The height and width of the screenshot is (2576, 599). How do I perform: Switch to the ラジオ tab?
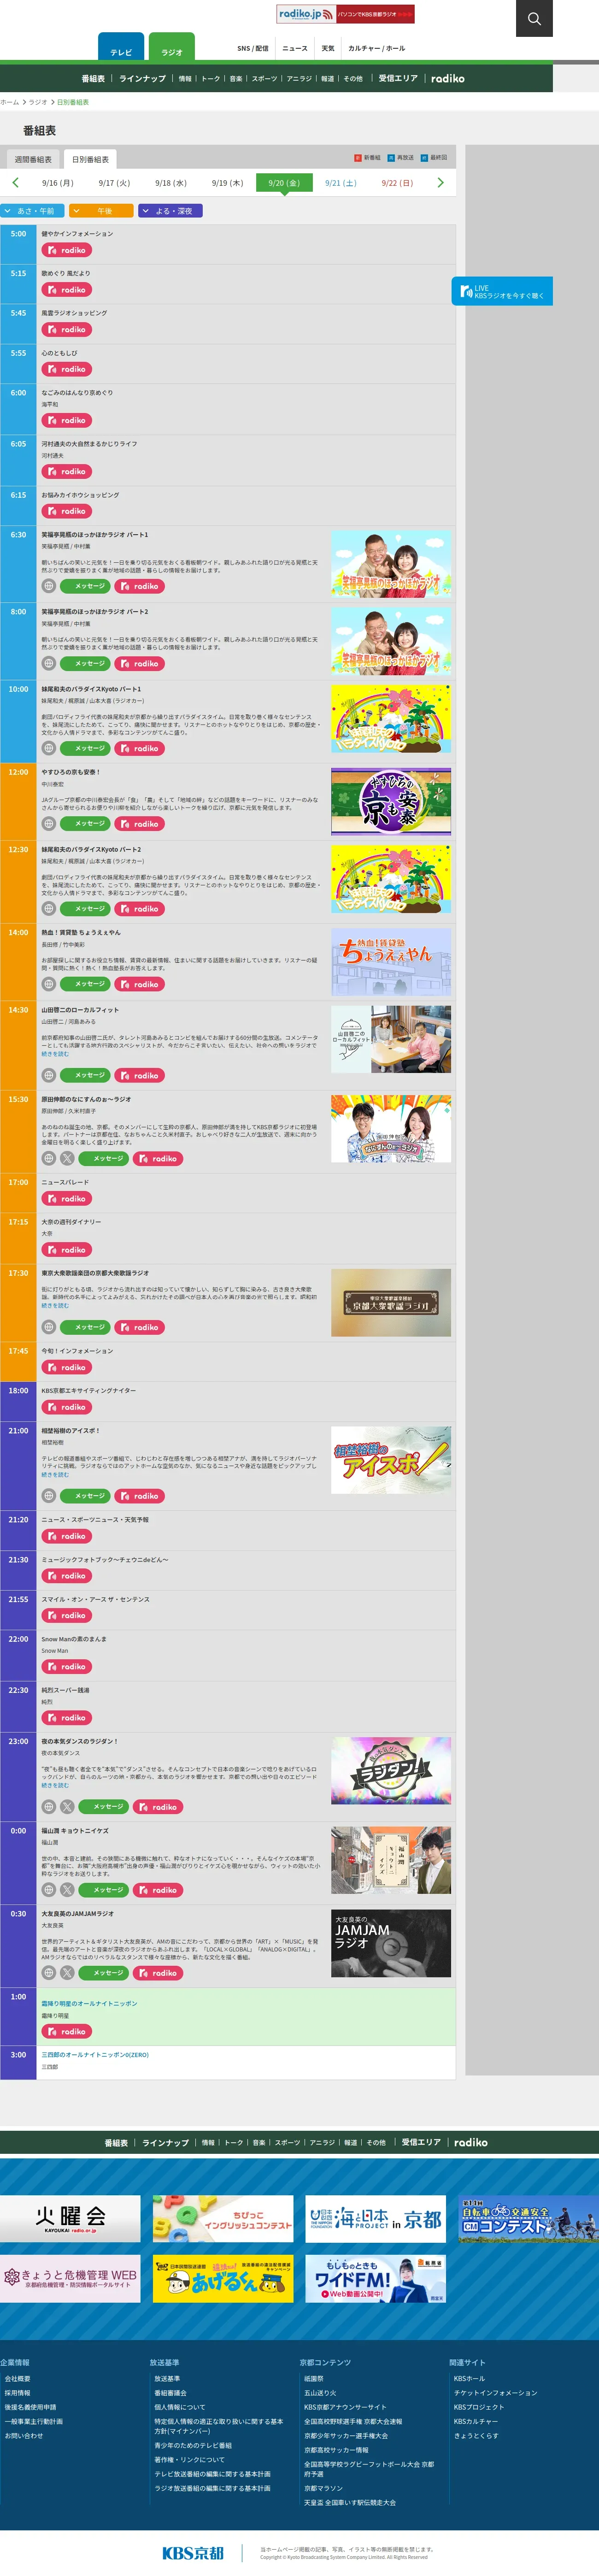(x=172, y=47)
